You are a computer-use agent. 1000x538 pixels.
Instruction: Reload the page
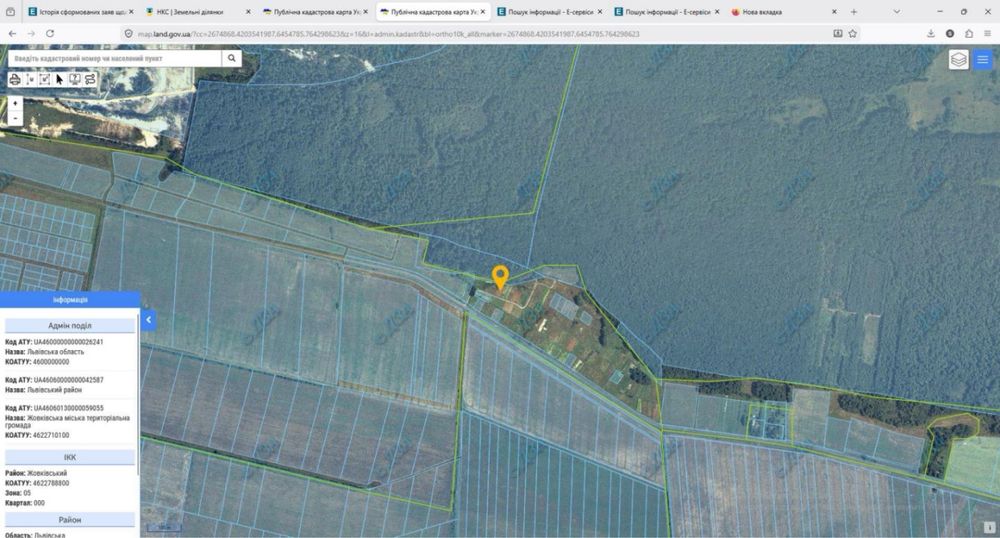[50, 33]
